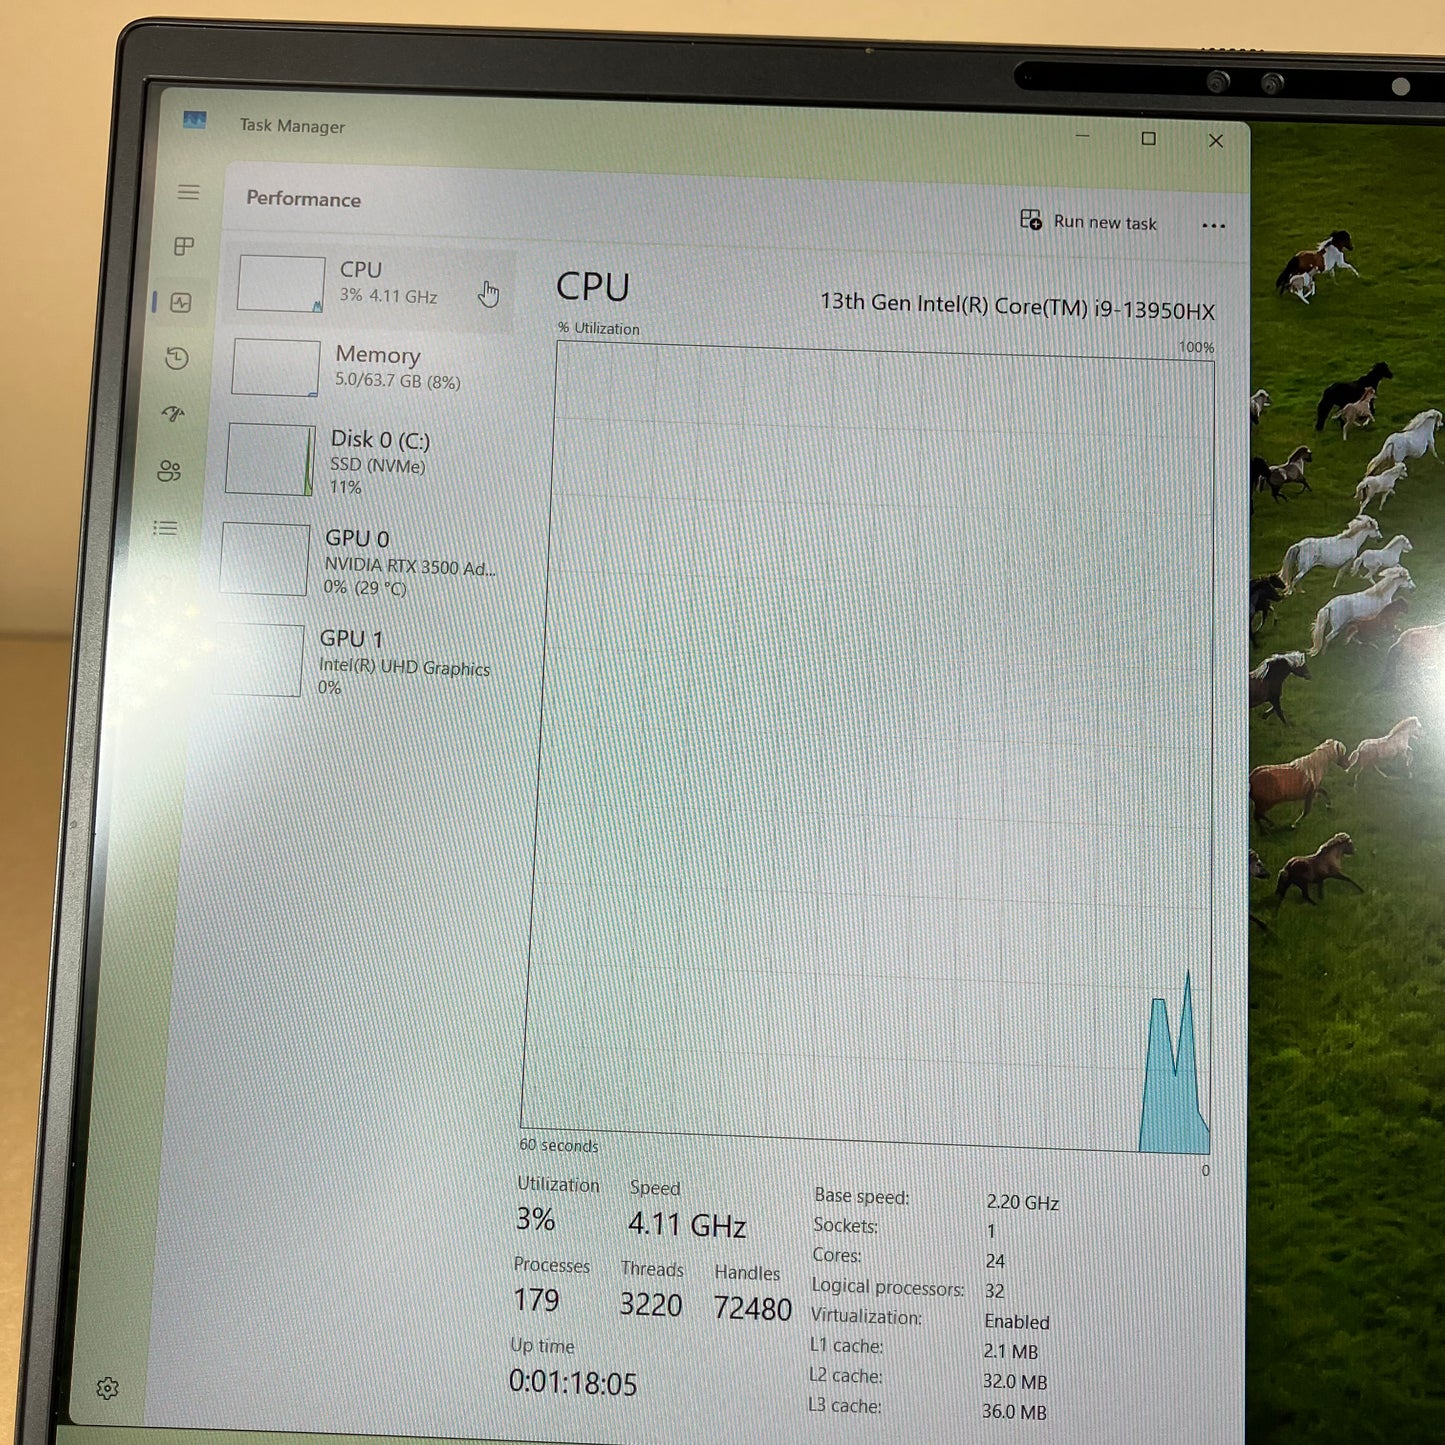
Task: Open the Processes page icon
Action: coord(185,247)
